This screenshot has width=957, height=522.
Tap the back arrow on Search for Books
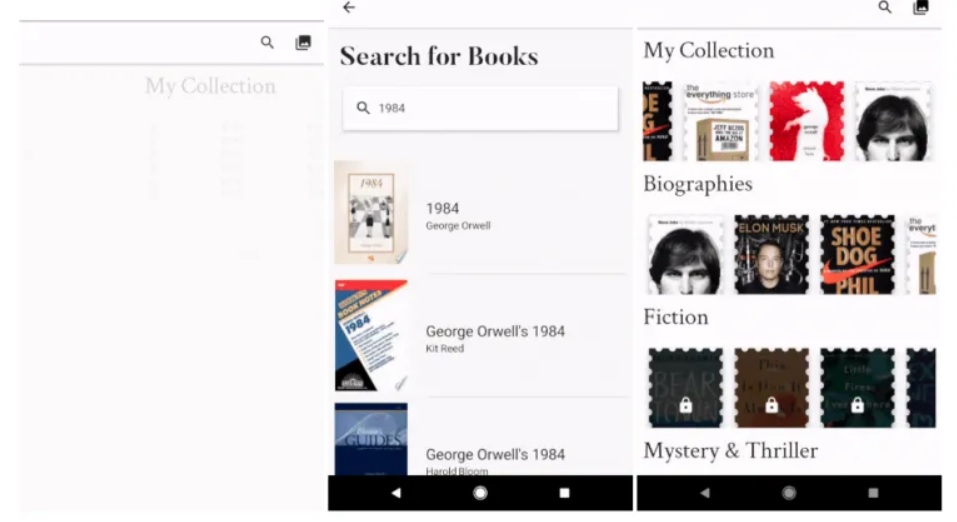pyautogui.click(x=348, y=7)
